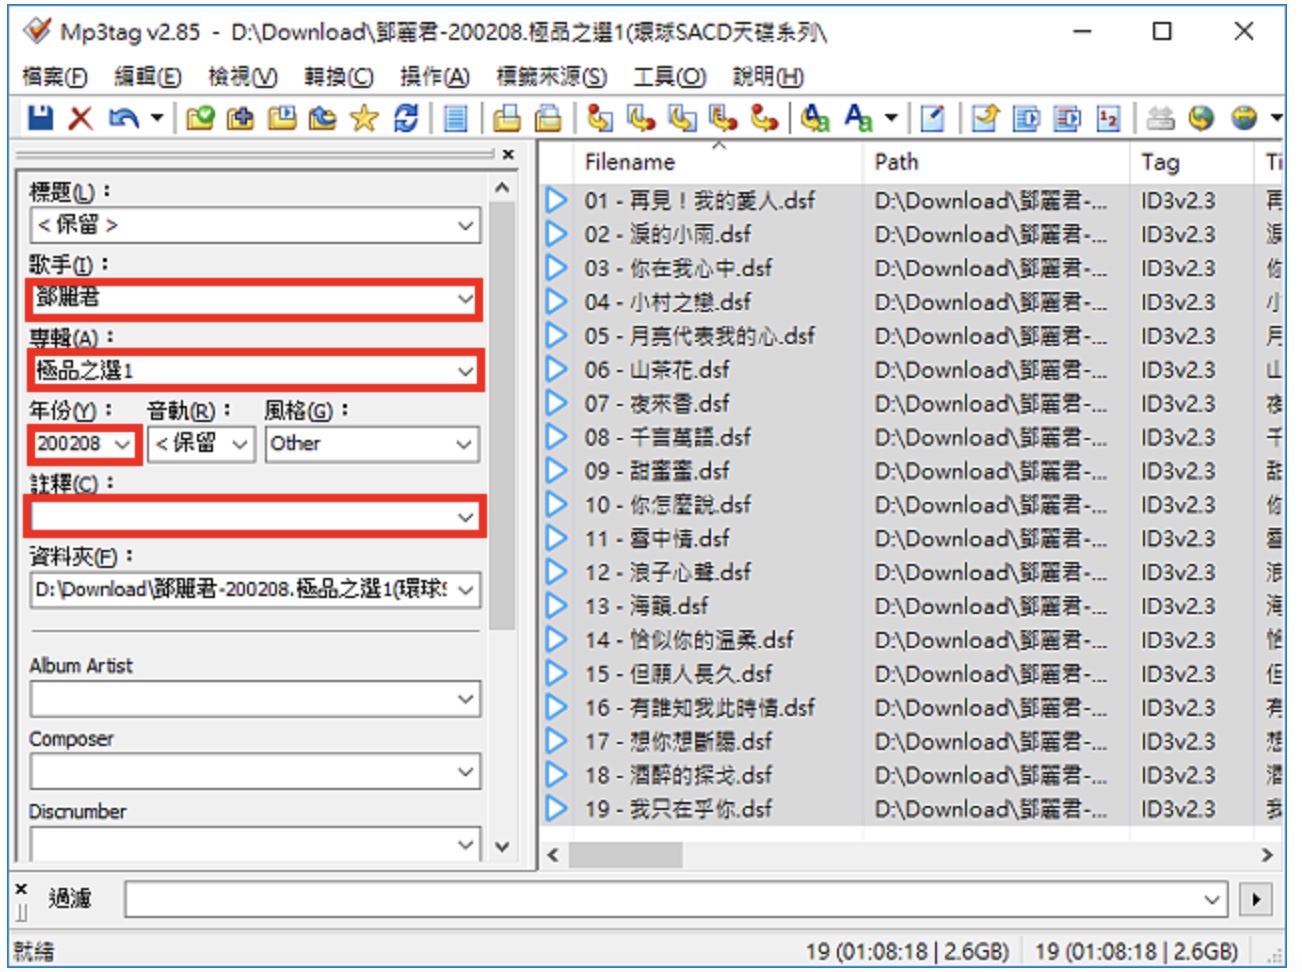Open the Actions dialog icon
This screenshot has height=972, width=1302.
coord(816,118)
